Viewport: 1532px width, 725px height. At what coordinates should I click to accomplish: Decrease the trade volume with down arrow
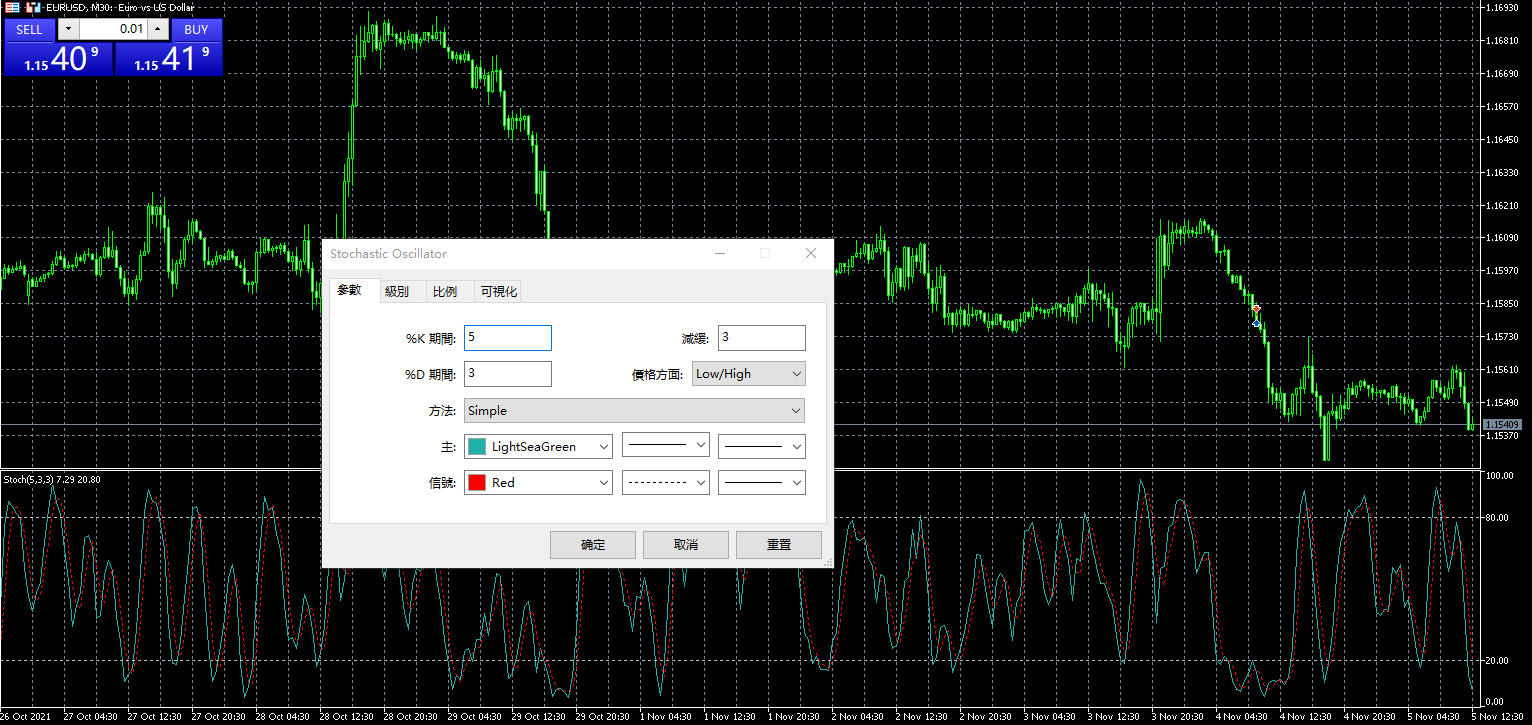pos(67,29)
